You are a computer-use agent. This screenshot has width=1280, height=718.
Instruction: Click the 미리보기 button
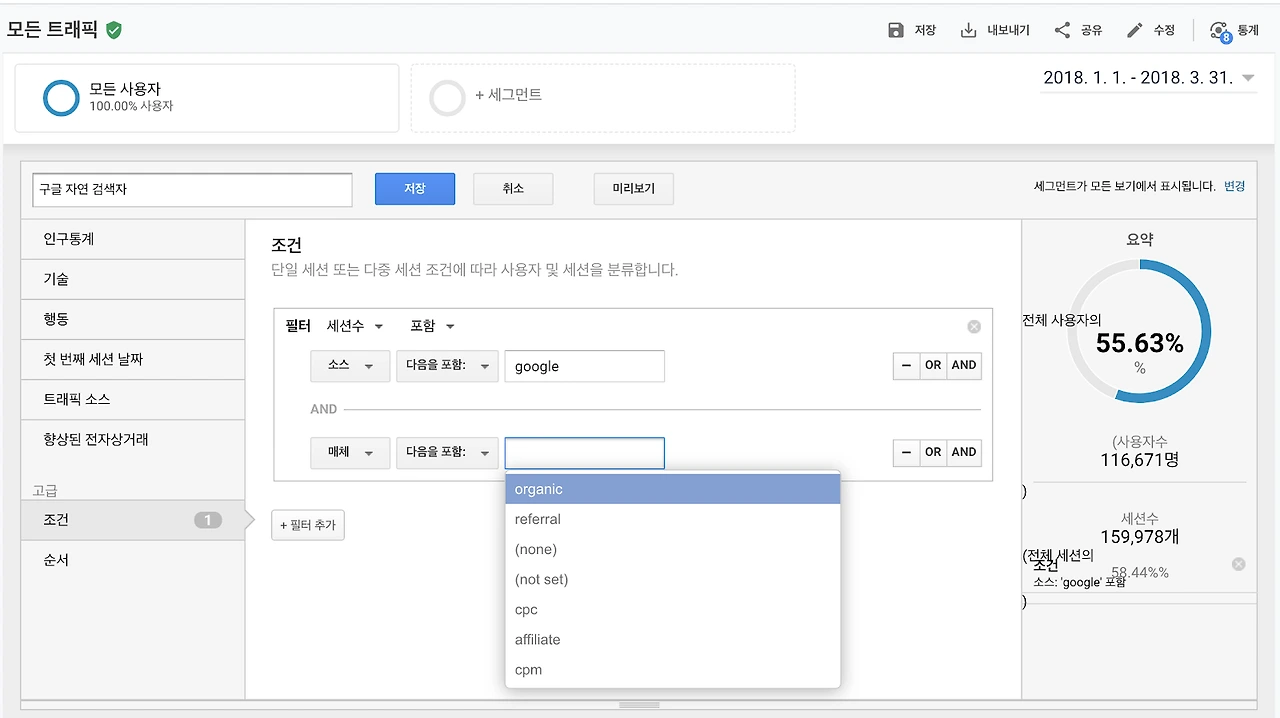[633, 189]
